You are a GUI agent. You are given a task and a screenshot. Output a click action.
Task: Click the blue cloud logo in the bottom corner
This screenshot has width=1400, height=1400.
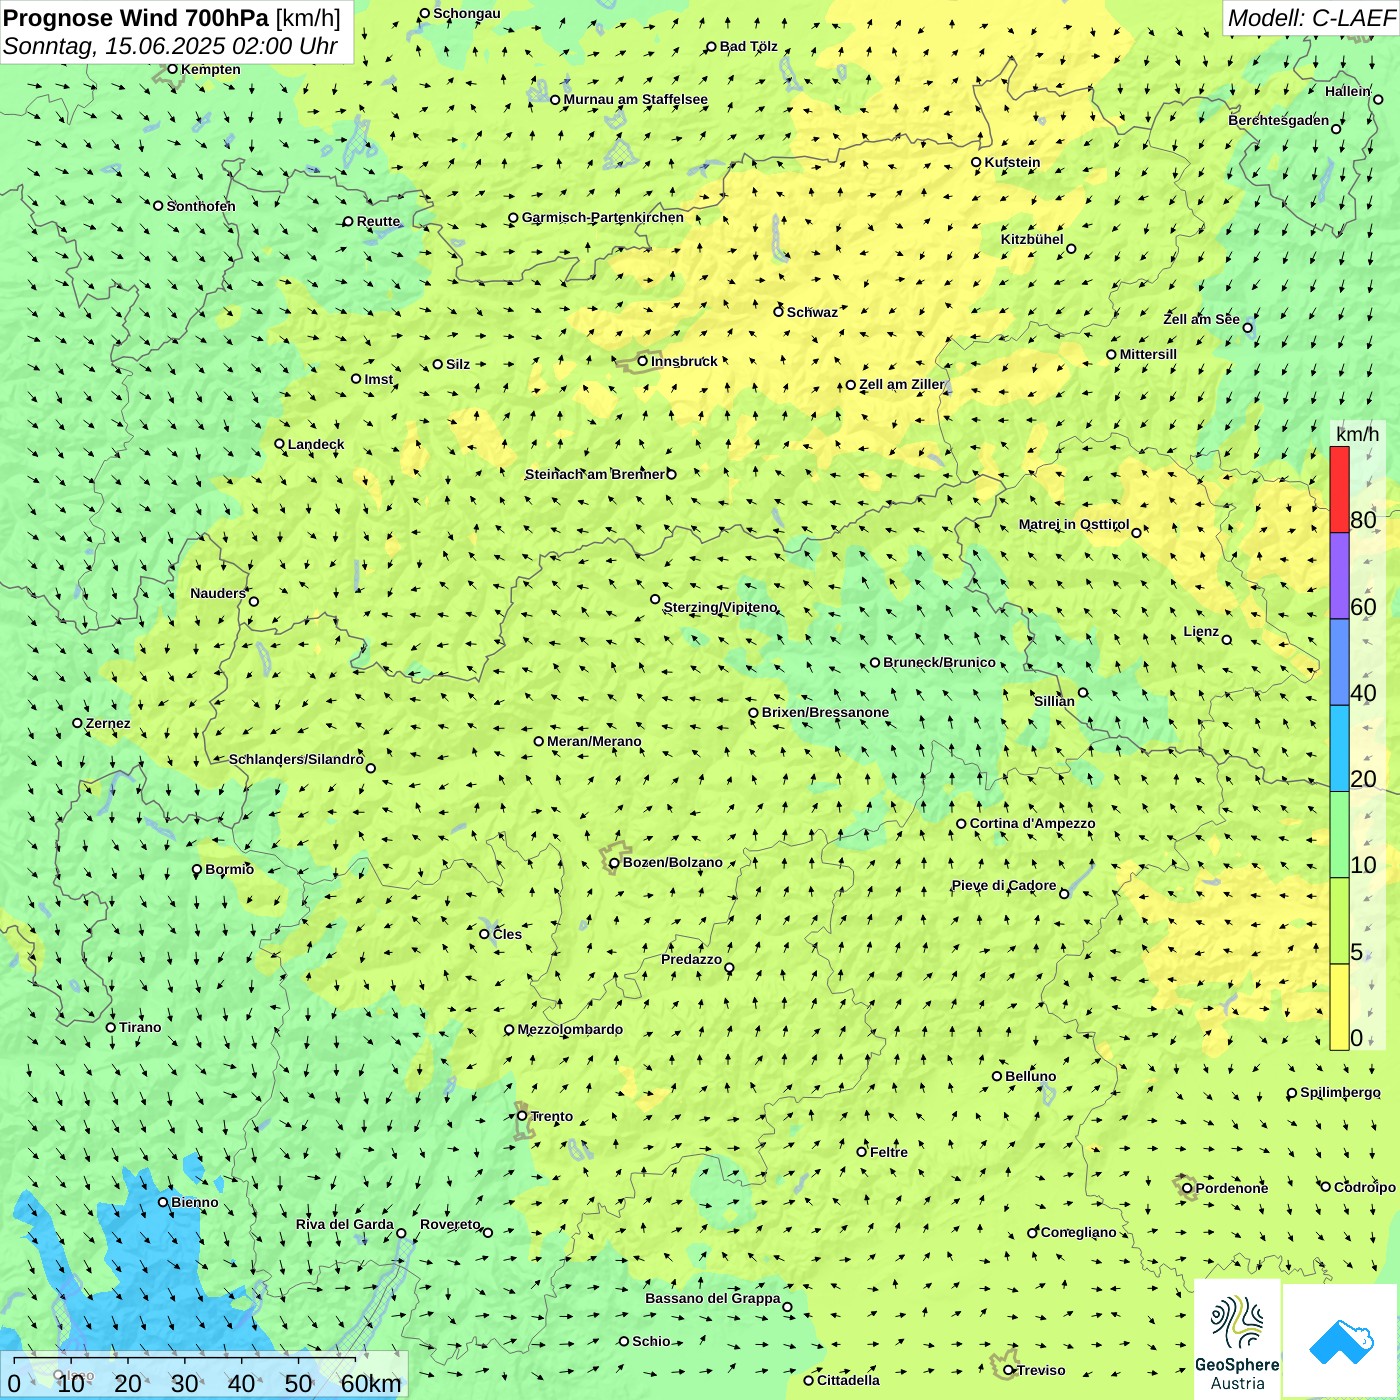[x=1340, y=1340]
